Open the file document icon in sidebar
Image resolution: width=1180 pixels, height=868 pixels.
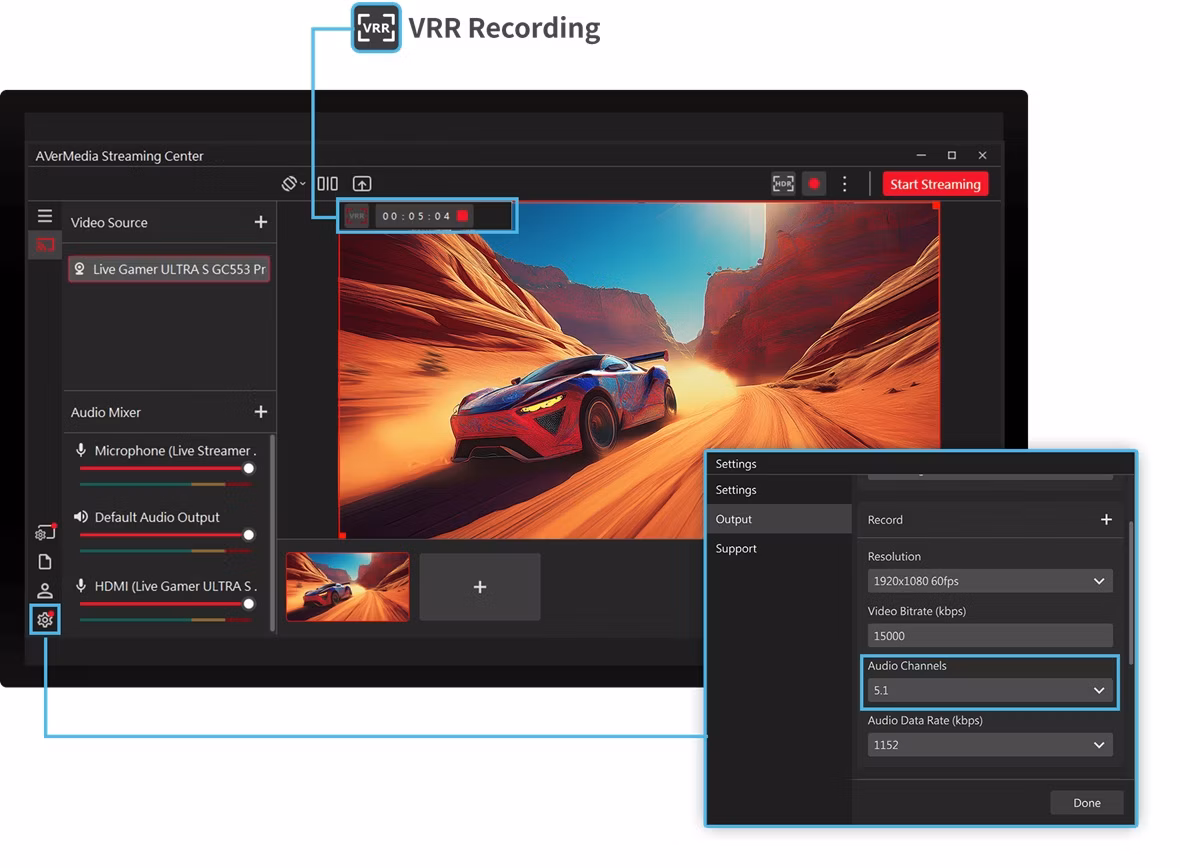pos(45,562)
